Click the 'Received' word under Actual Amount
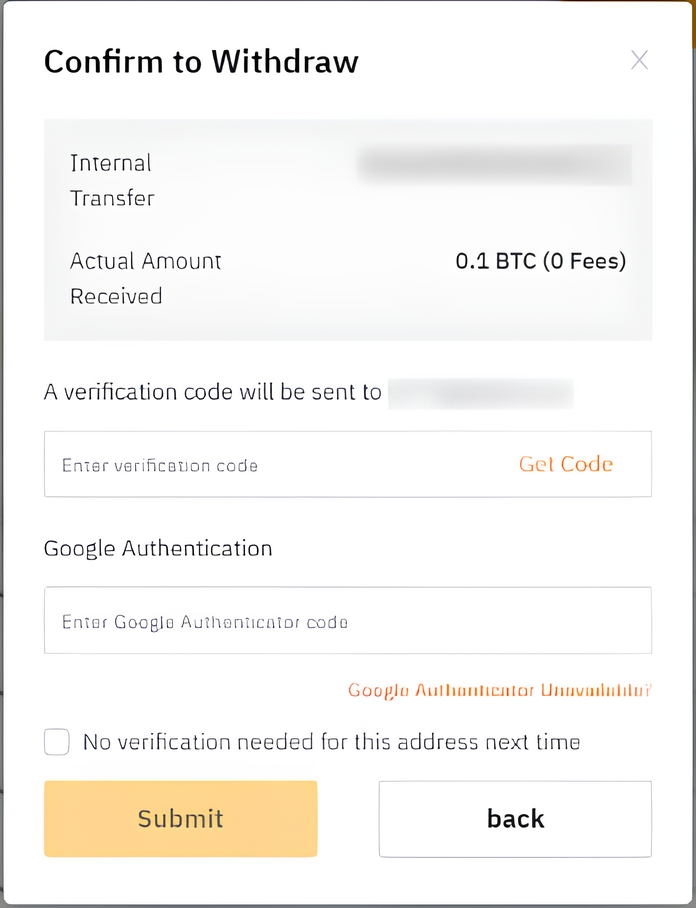 click(116, 296)
